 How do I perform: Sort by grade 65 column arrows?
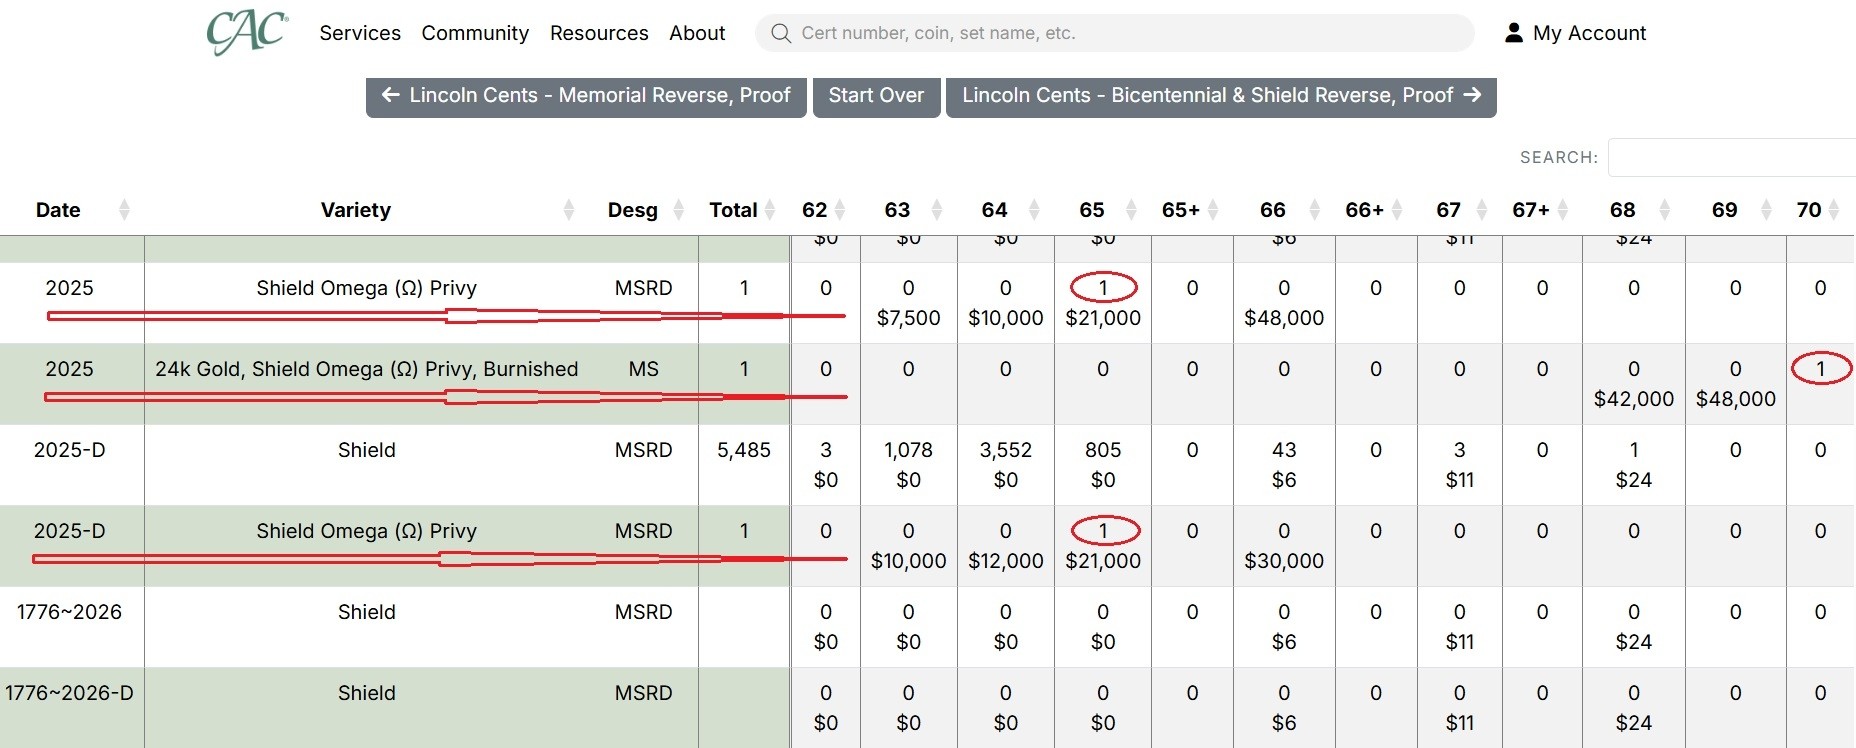(x=1132, y=210)
